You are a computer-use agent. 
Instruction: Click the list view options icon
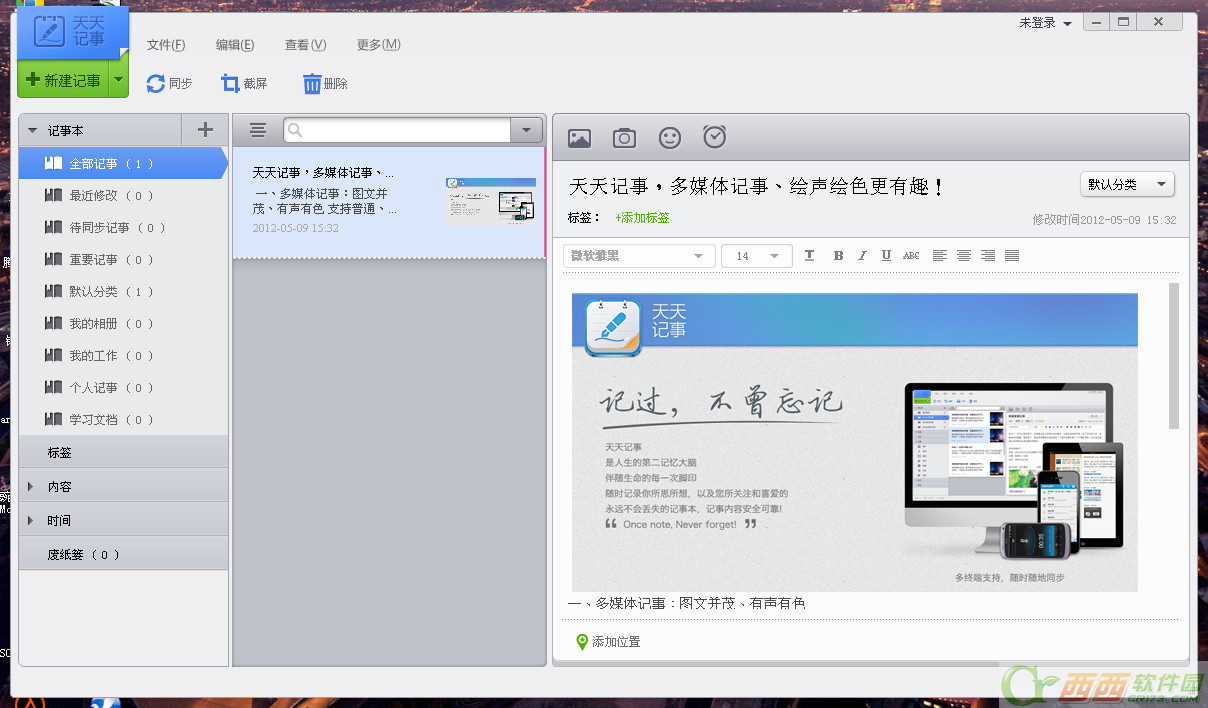click(x=258, y=130)
